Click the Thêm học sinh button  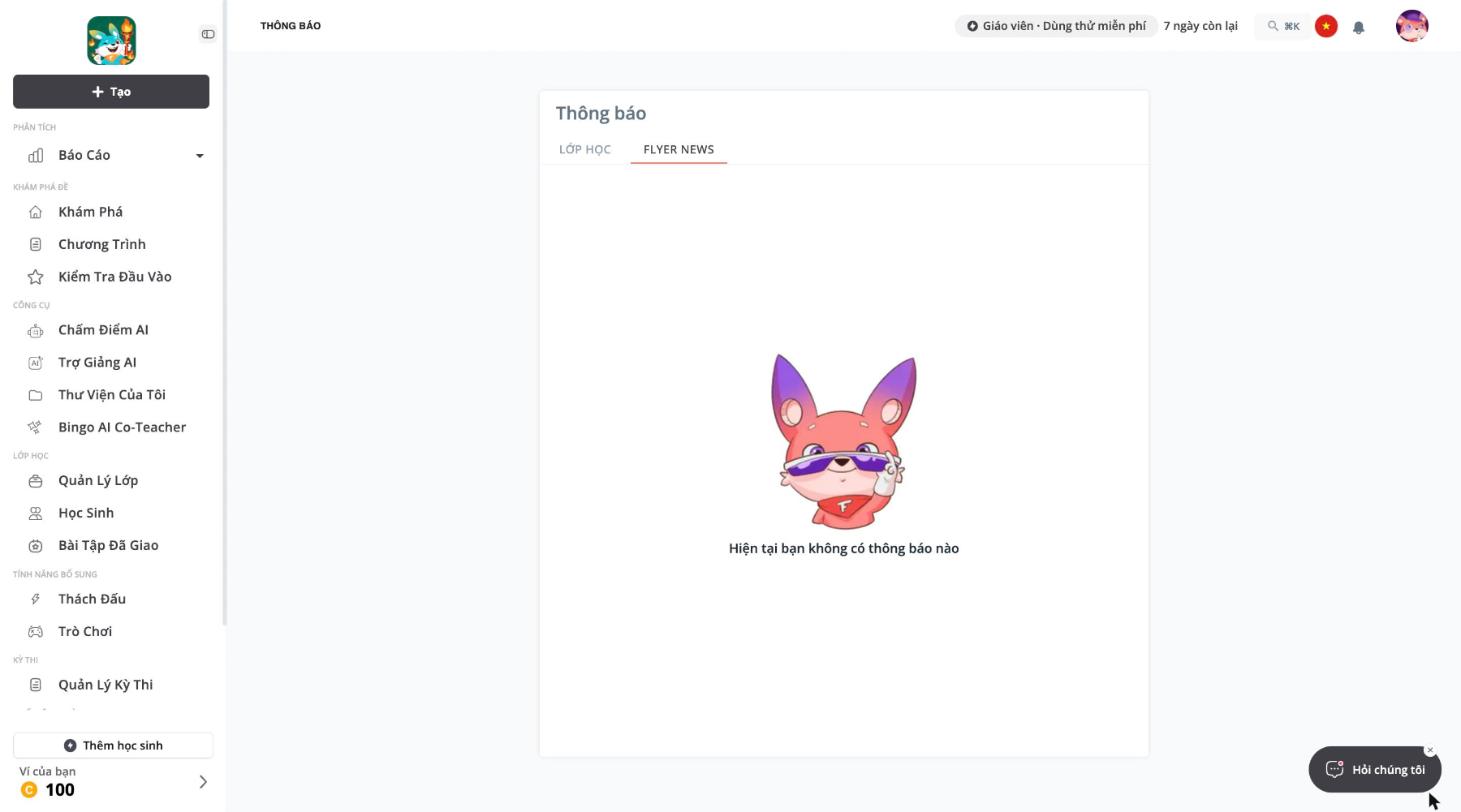[x=113, y=745]
